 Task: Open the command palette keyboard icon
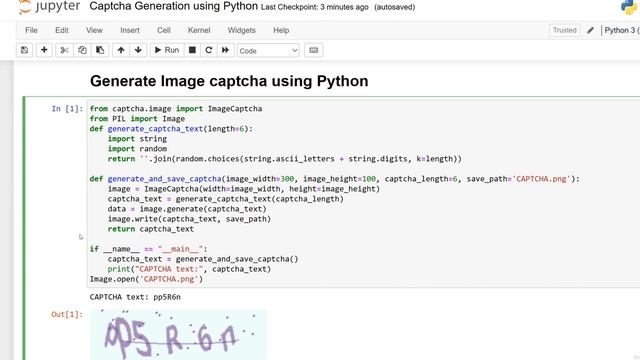pos(313,50)
